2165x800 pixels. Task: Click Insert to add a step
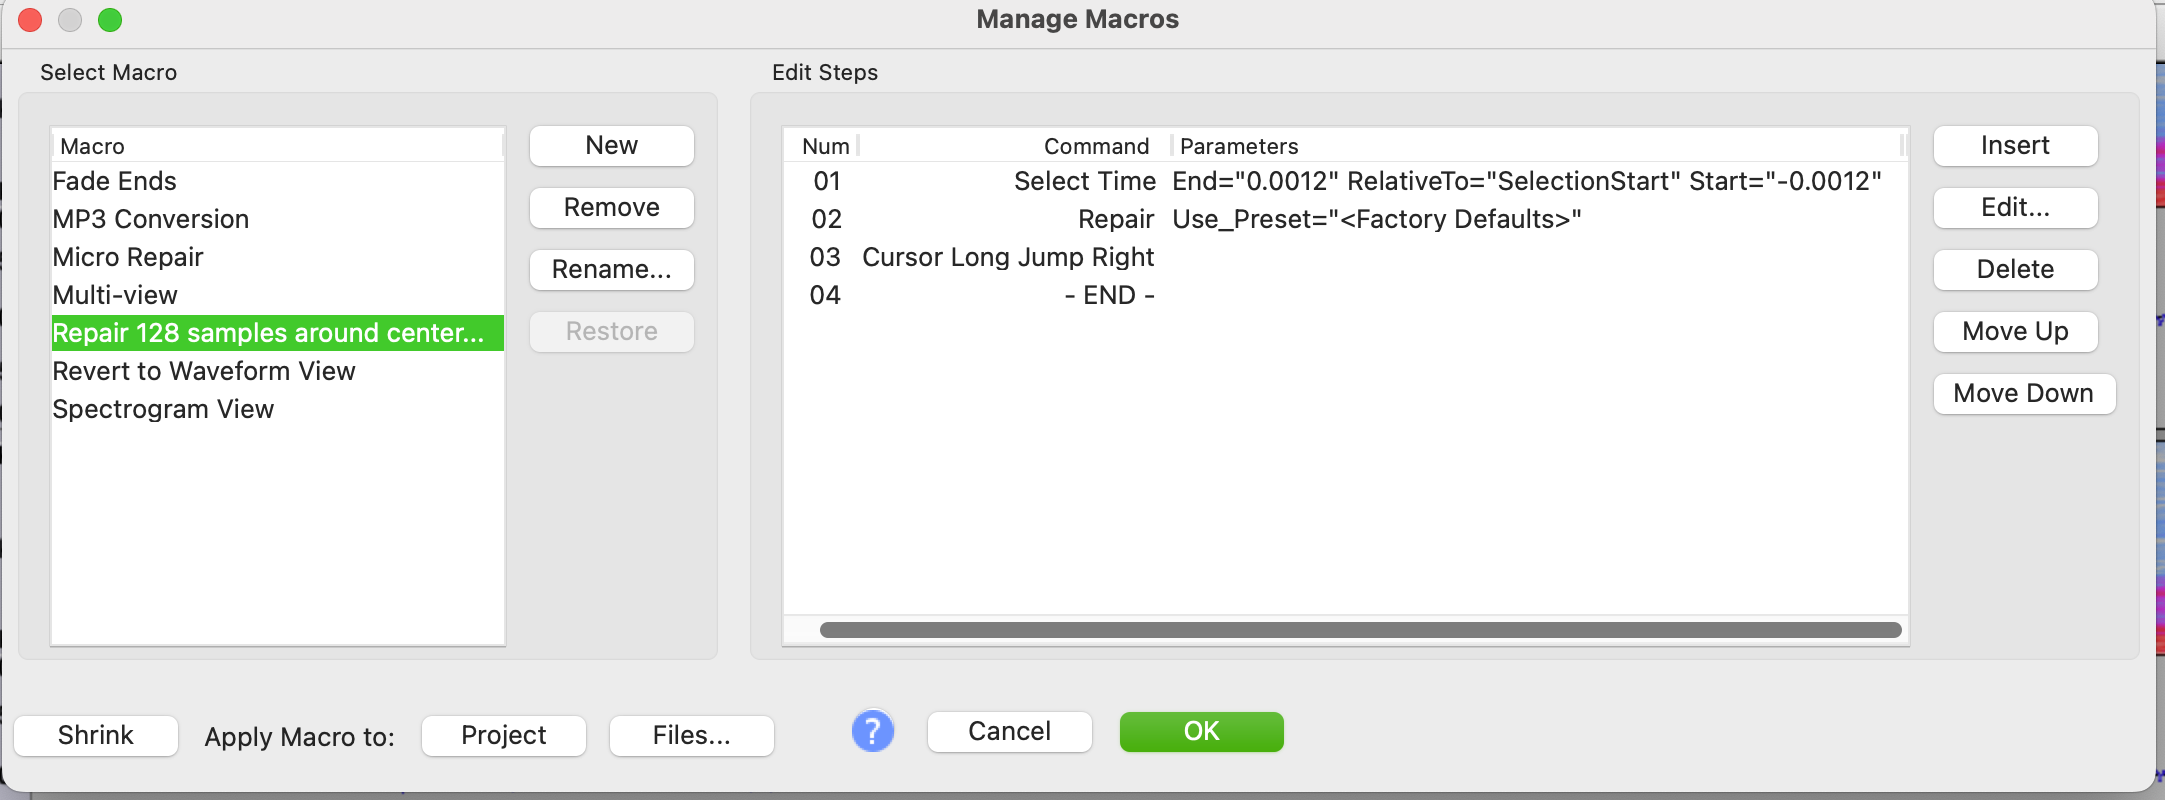(2014, 146)
